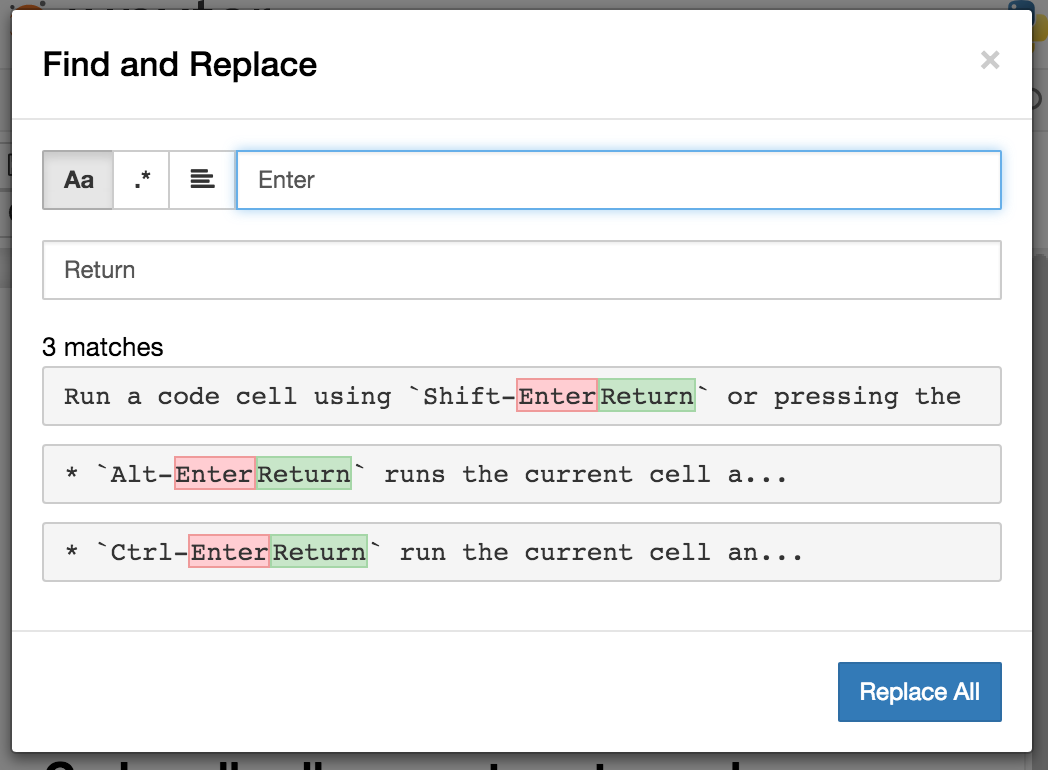Enable the regular expression .* toggle
The width and height of the screenshot is (1048, 770).
(x=142, y=180)
